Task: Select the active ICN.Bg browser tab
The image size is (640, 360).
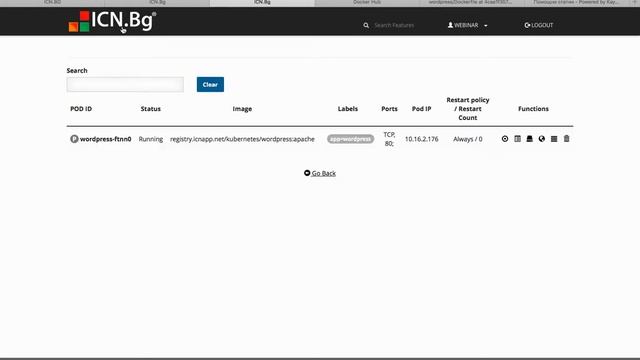Action: tap(262, 2)
